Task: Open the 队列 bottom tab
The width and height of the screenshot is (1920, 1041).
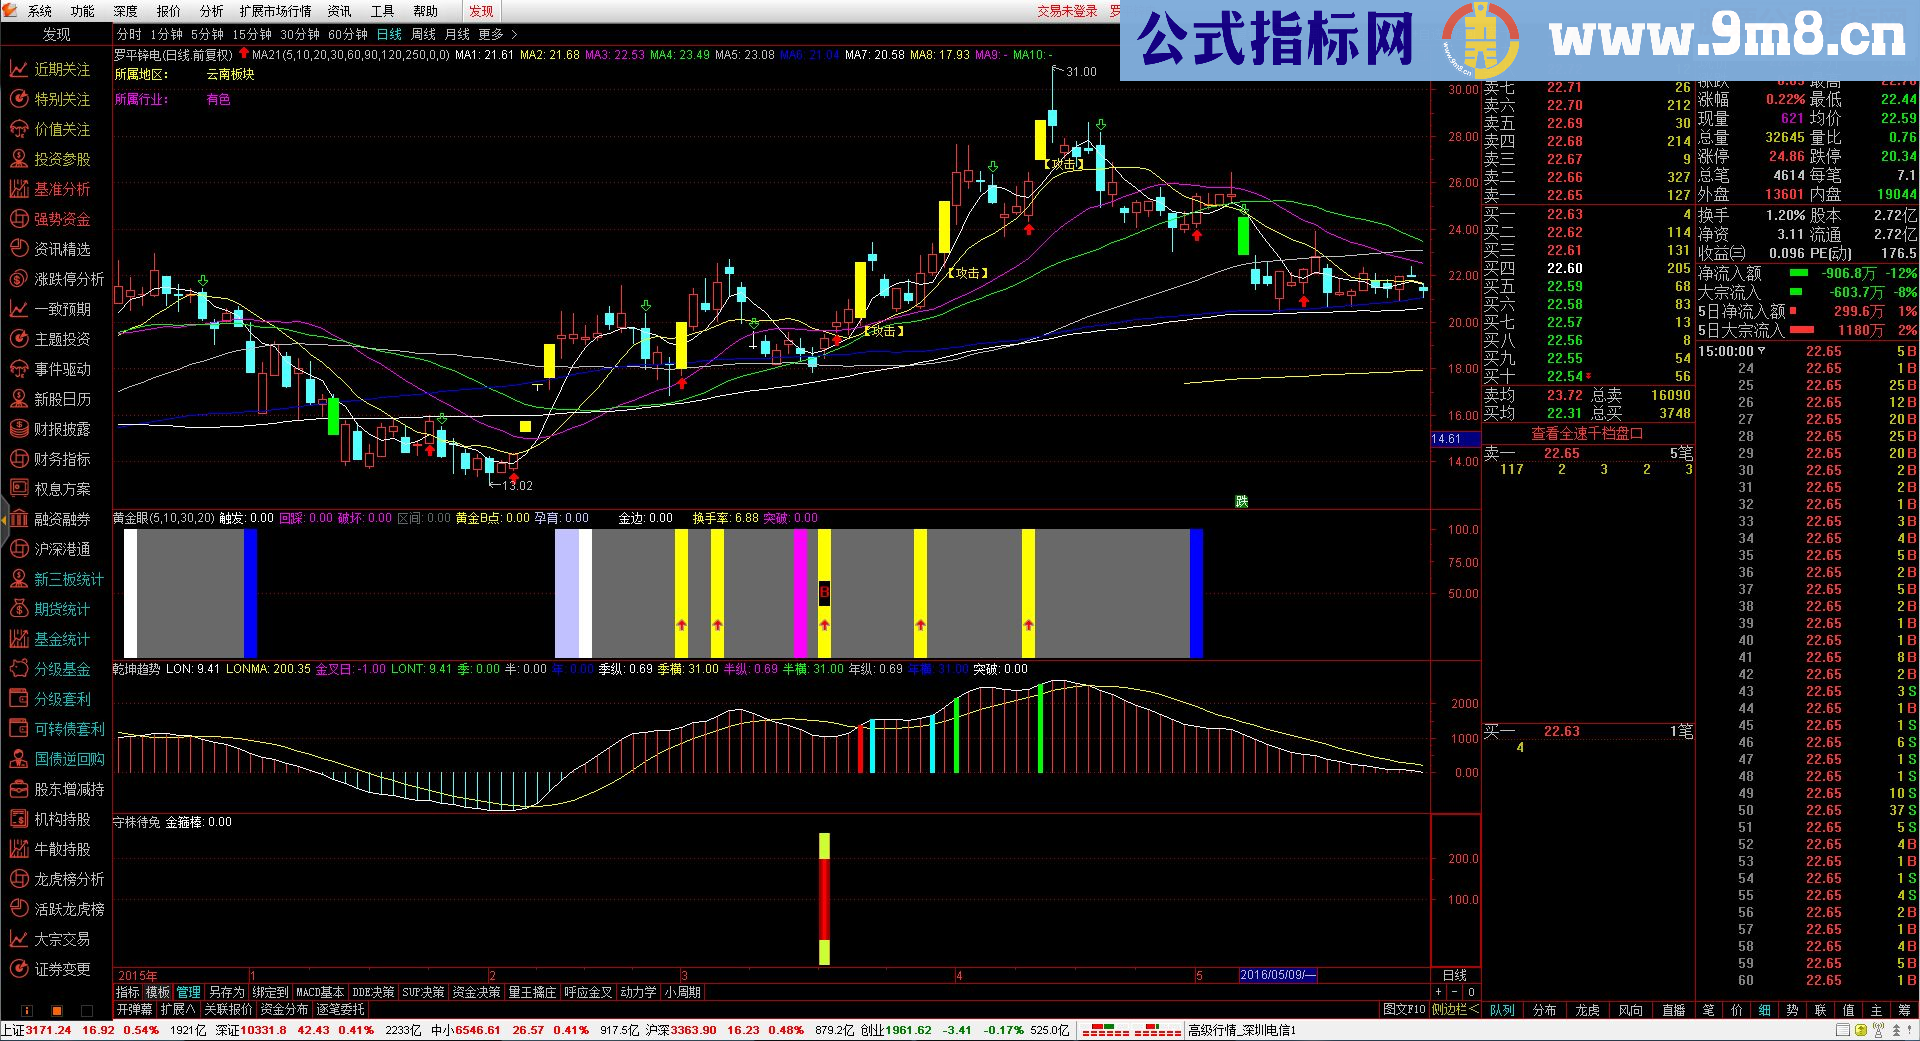Action: pyautogui.click(x=1502, y=1010)
